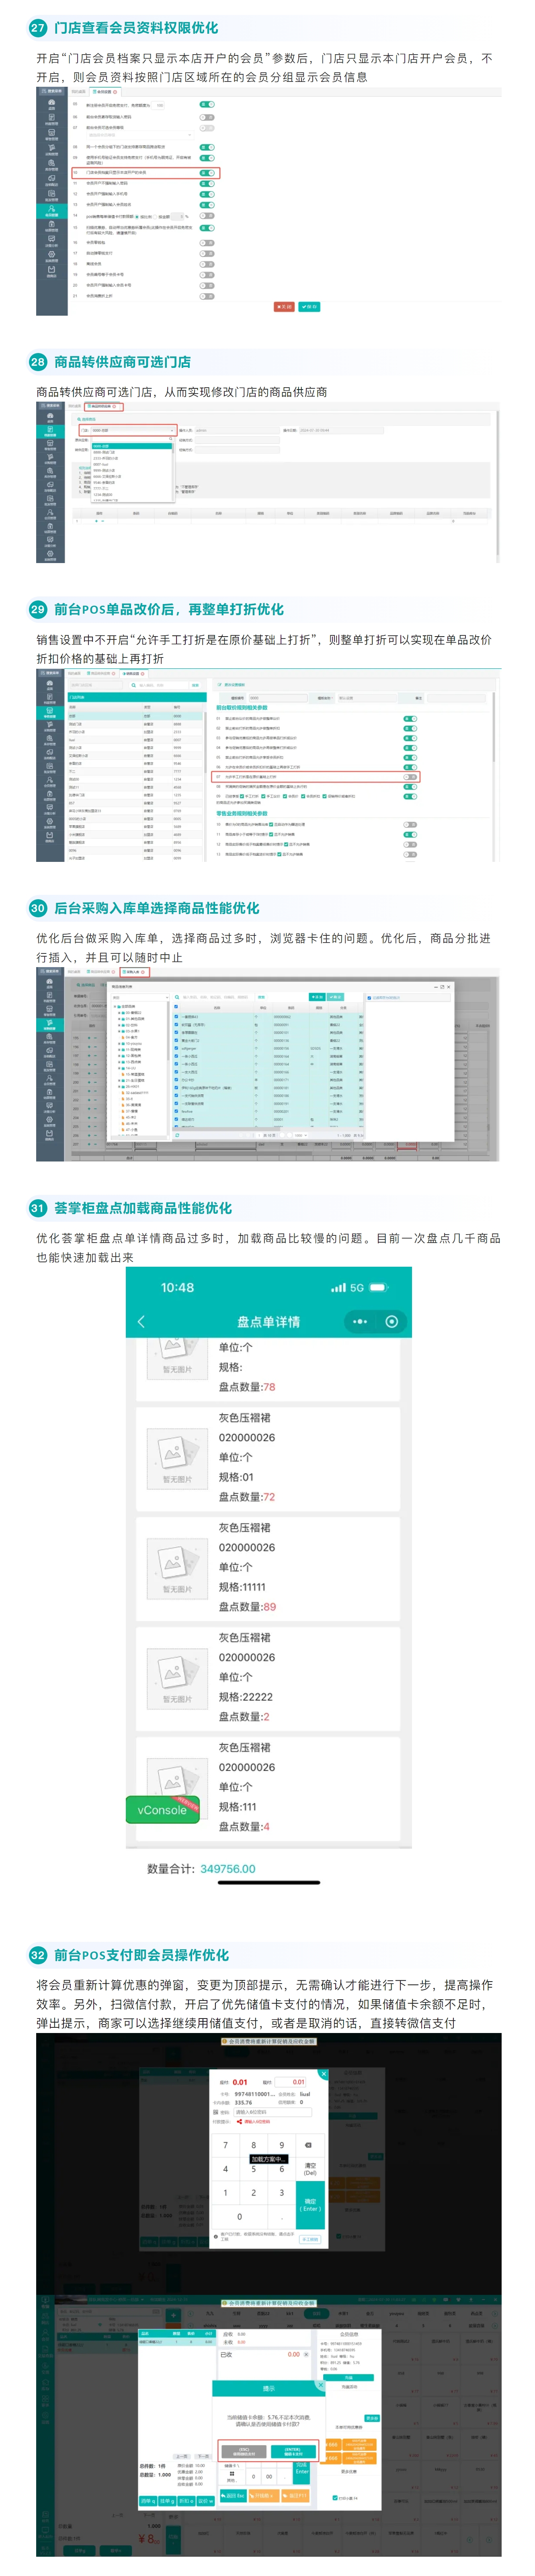Toggle 18 离线会员 switch

[x=207, y=264]
